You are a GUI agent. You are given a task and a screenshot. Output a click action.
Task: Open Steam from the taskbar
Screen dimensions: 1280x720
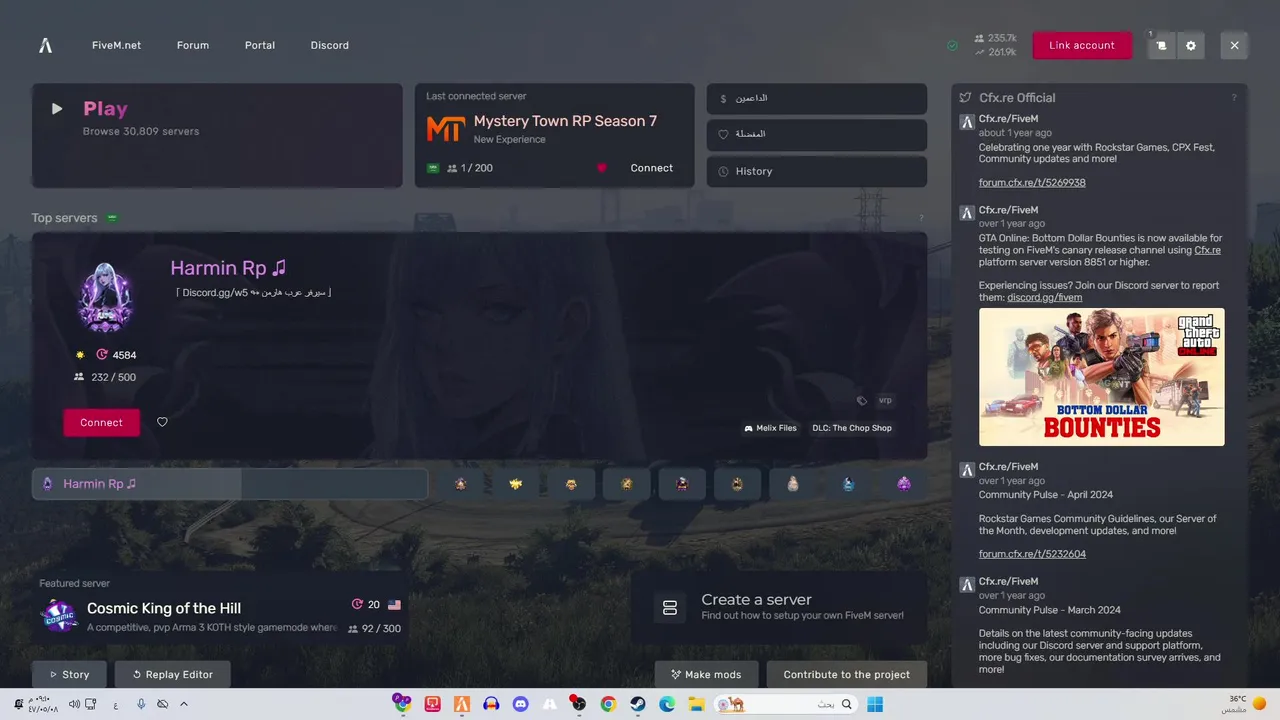click(x=637, y=704)
